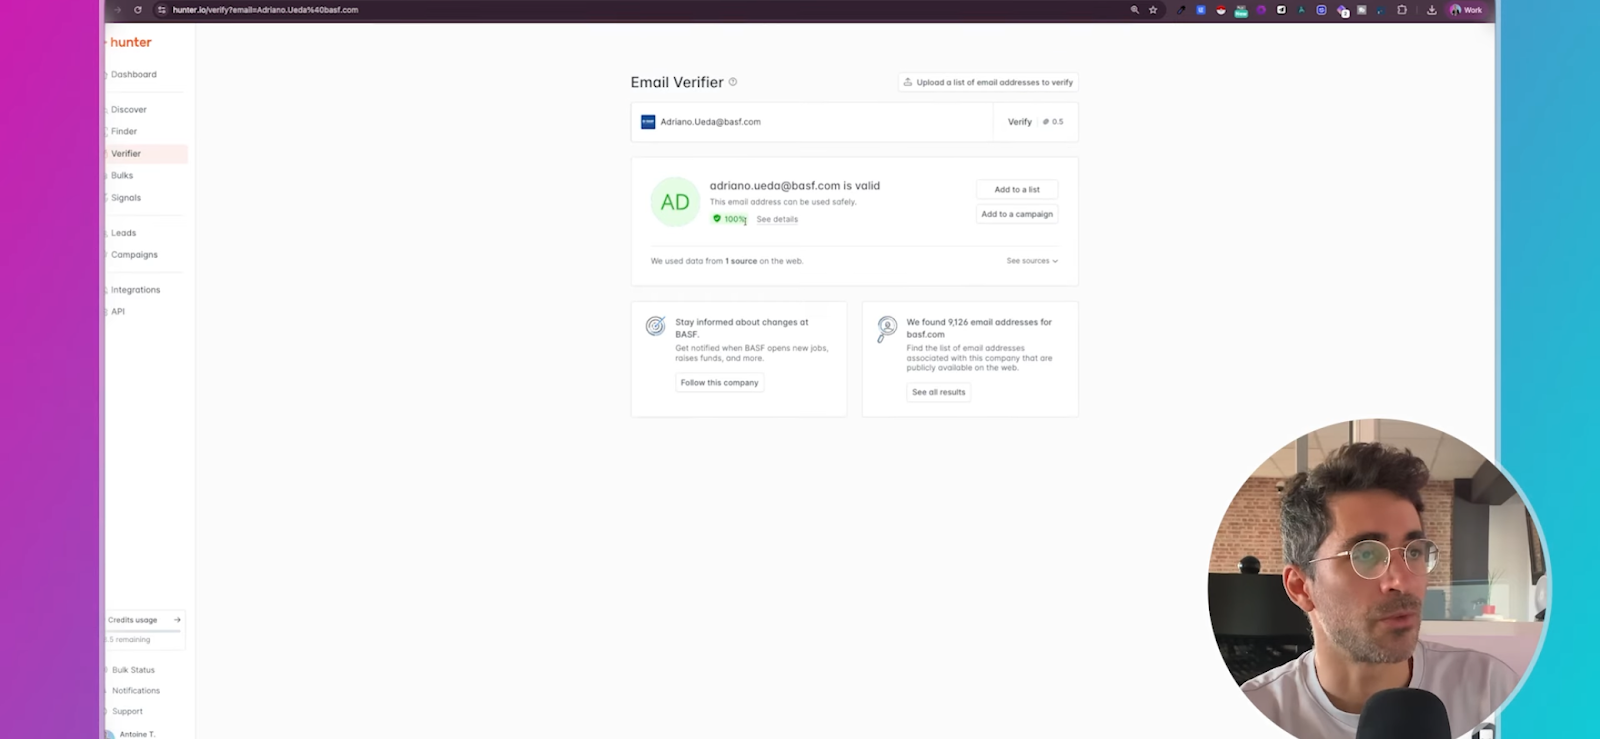Open Dashboard in the sidebar
Image resolution: width=1600 pixels, height=739 pixels.
[x=134, y=74]
